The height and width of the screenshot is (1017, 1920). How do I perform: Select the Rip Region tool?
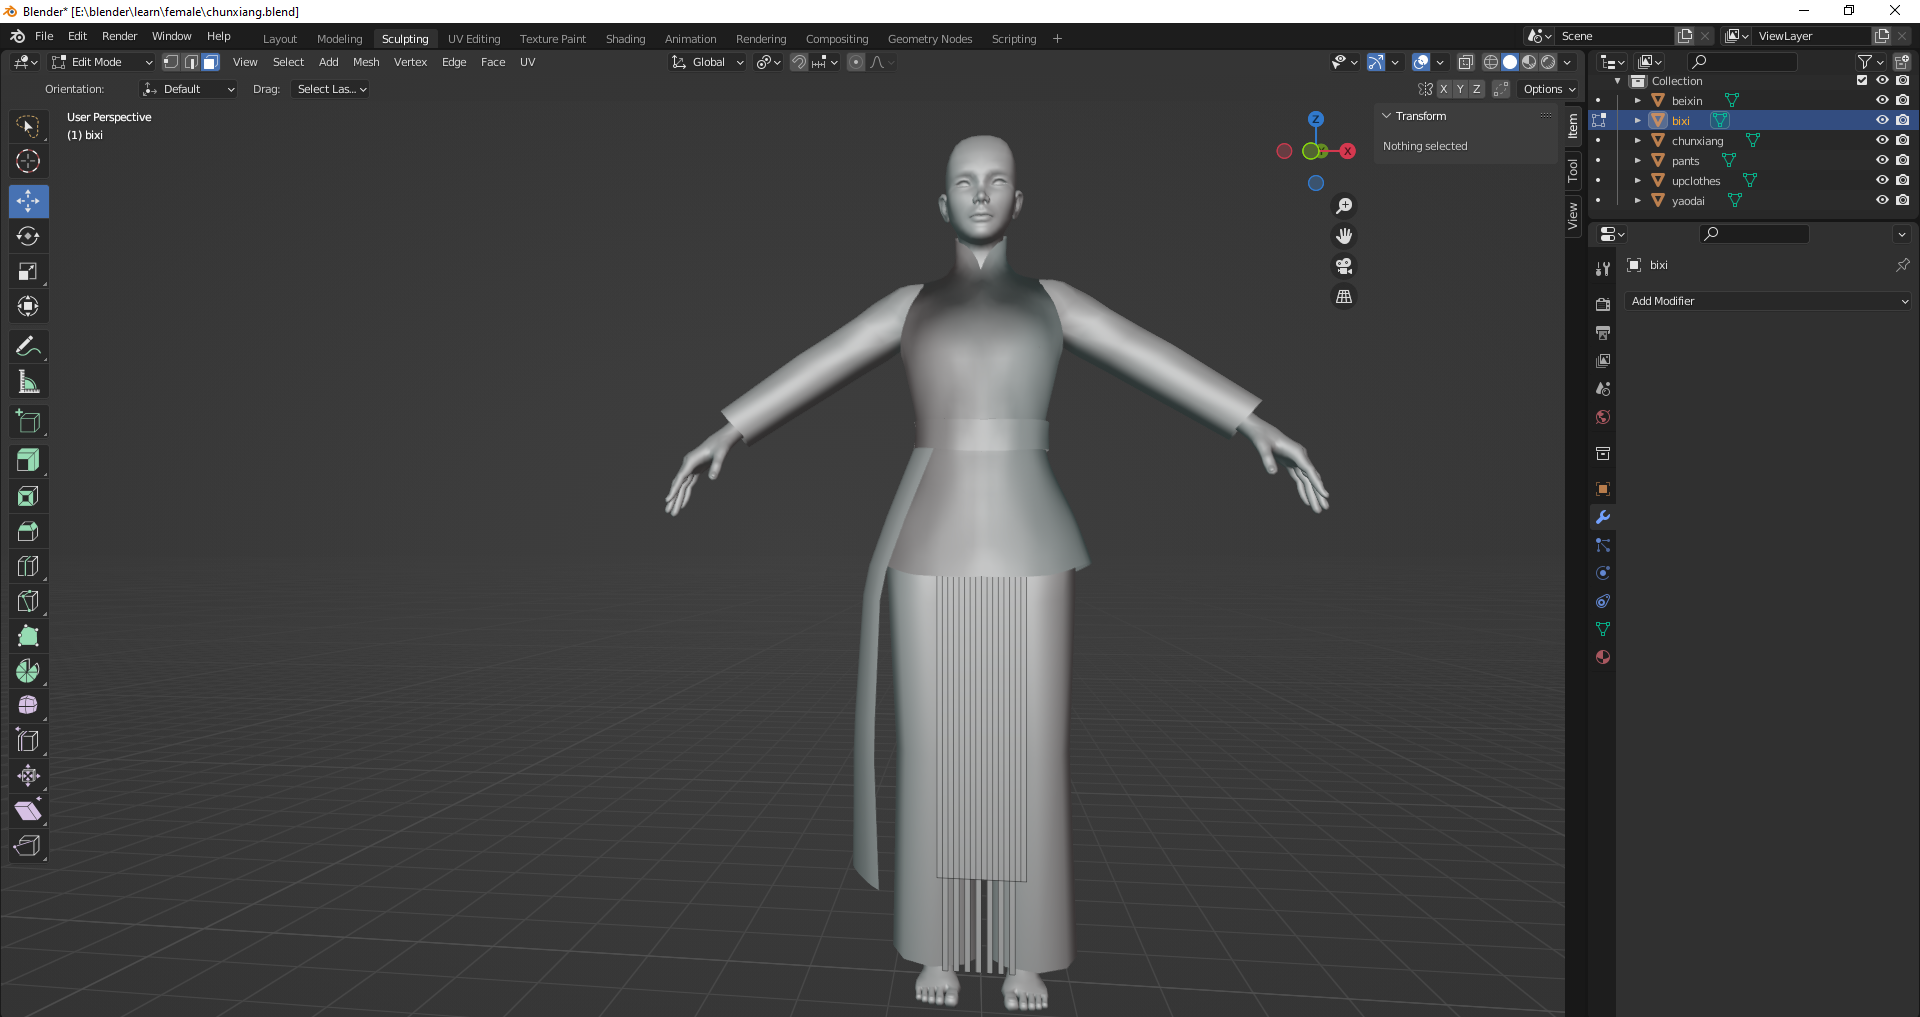[28, 846]
